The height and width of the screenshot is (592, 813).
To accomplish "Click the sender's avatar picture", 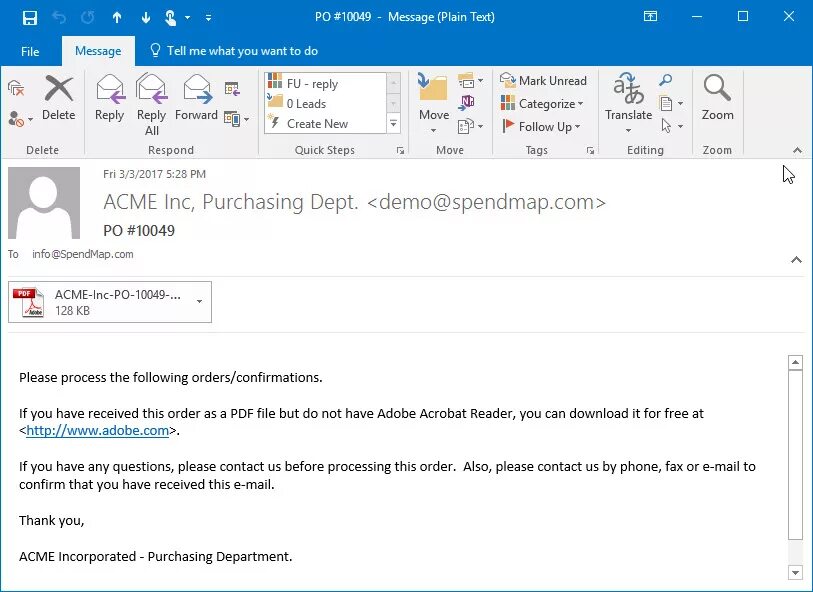I will (x=44, y=203).
